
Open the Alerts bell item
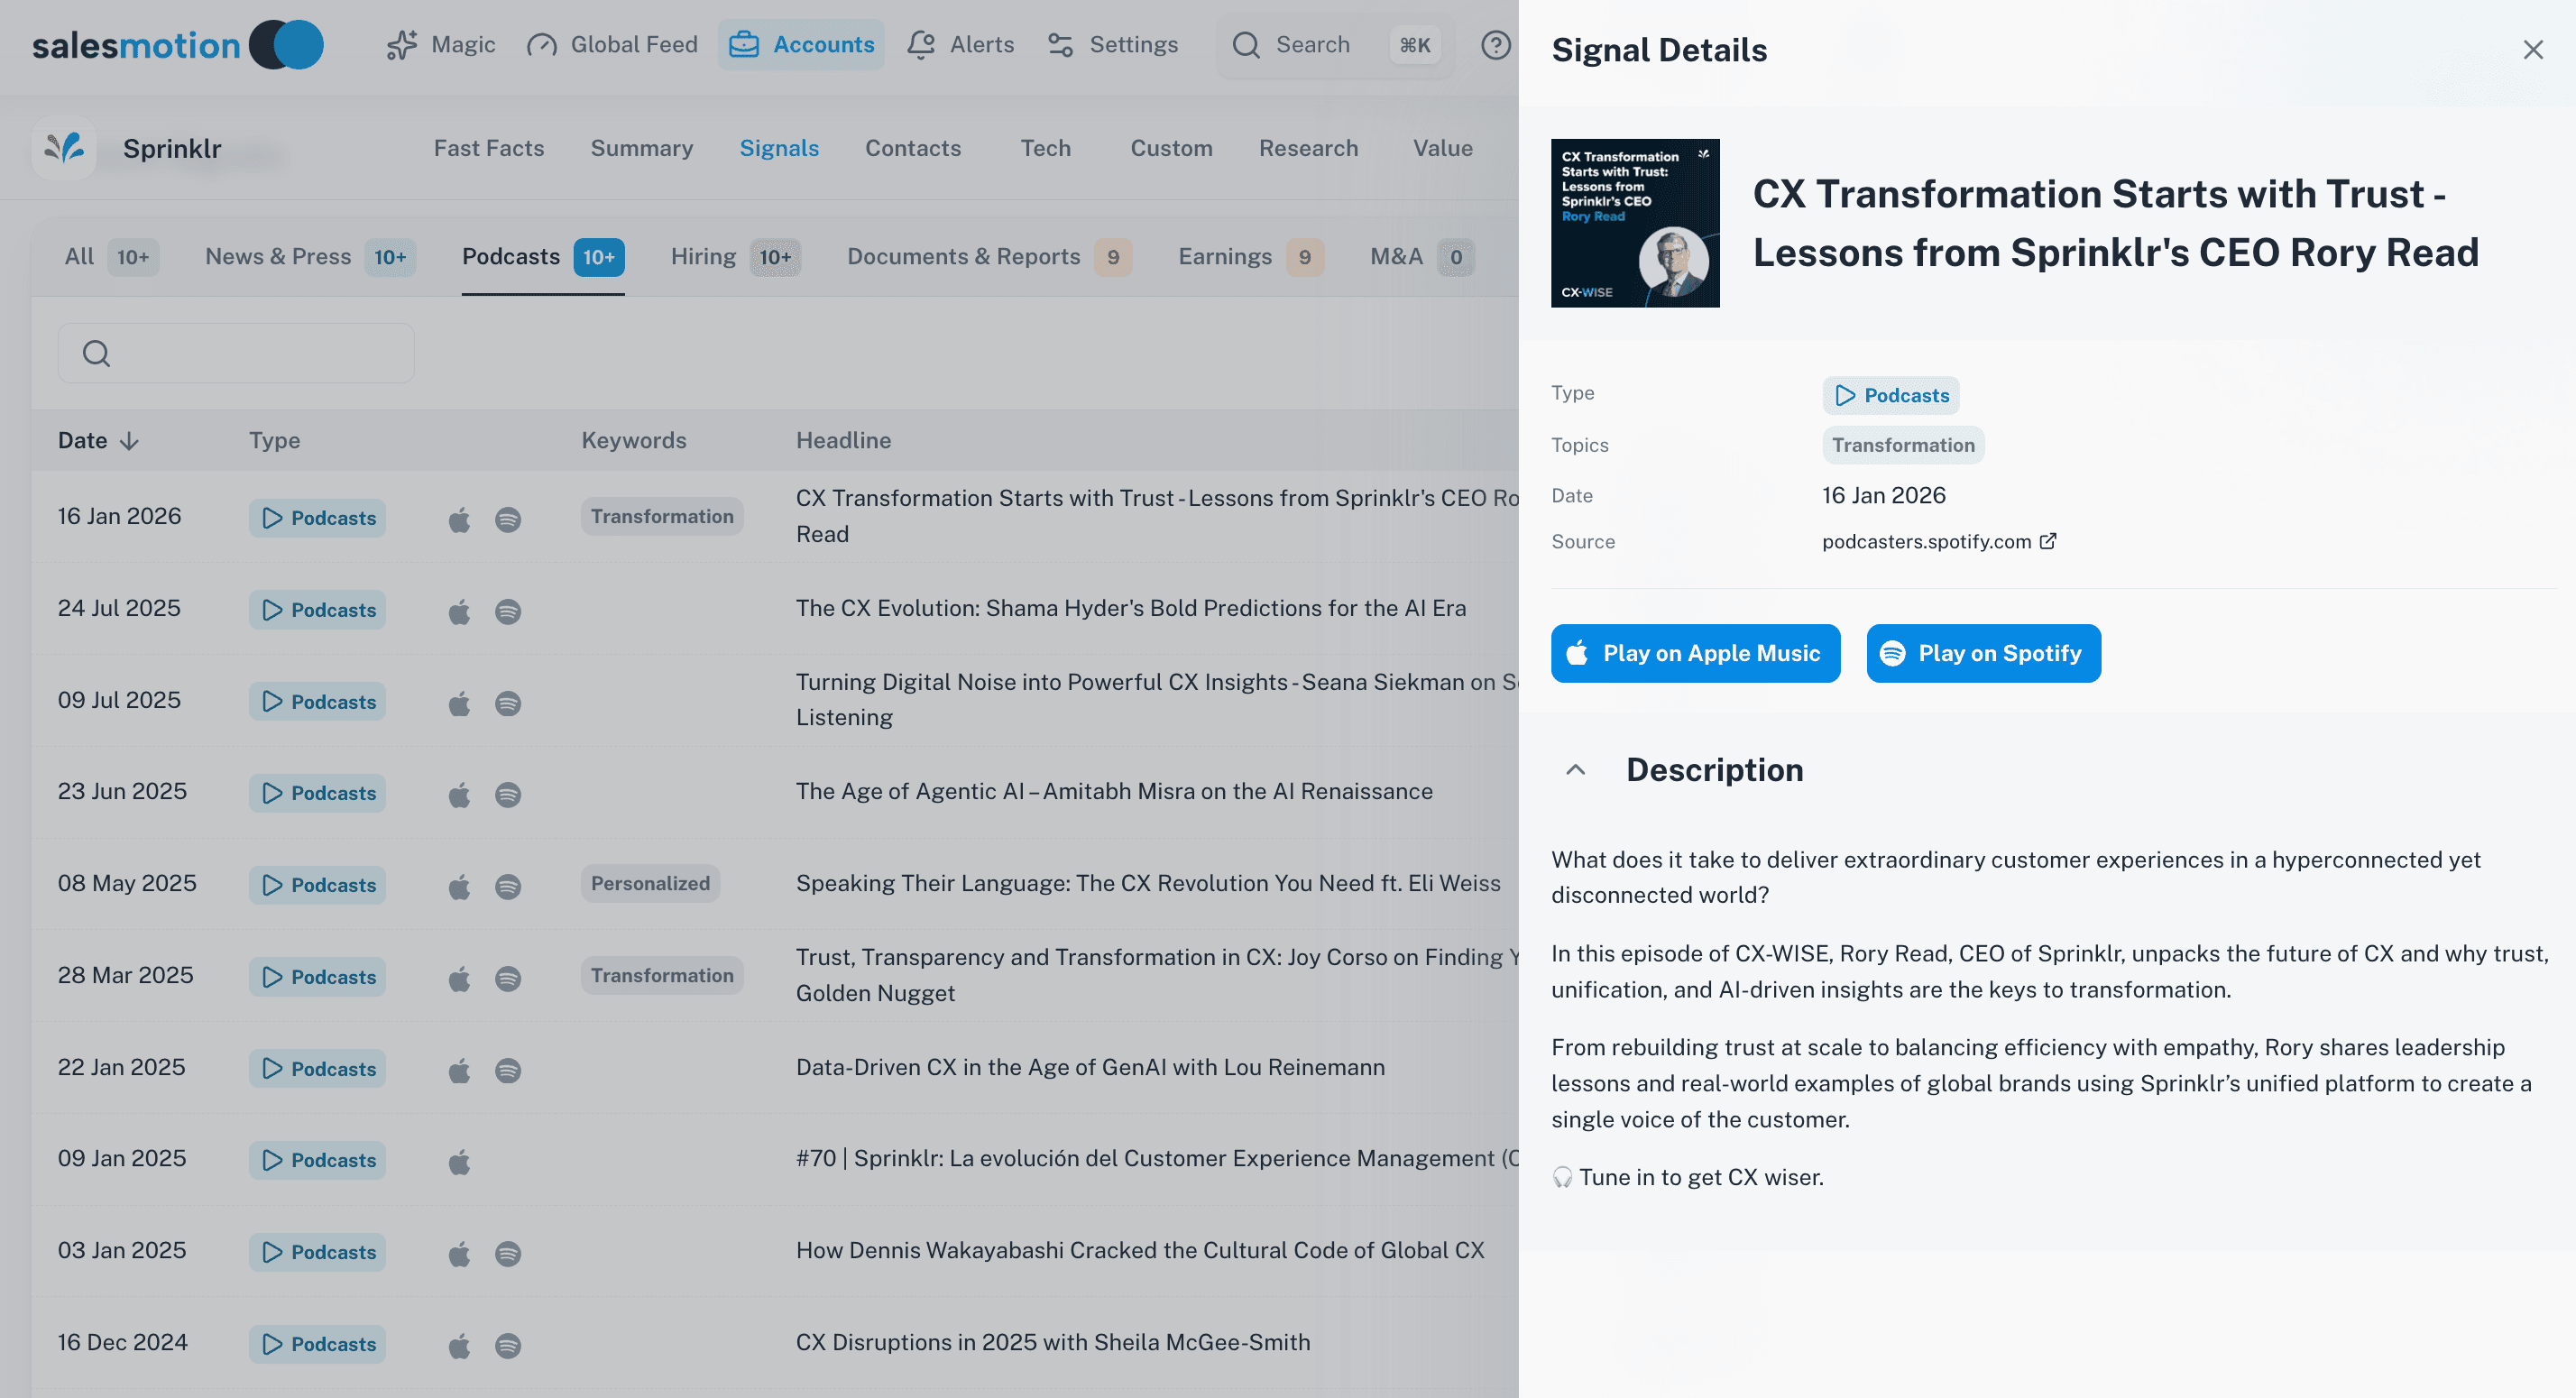[960, 45]
